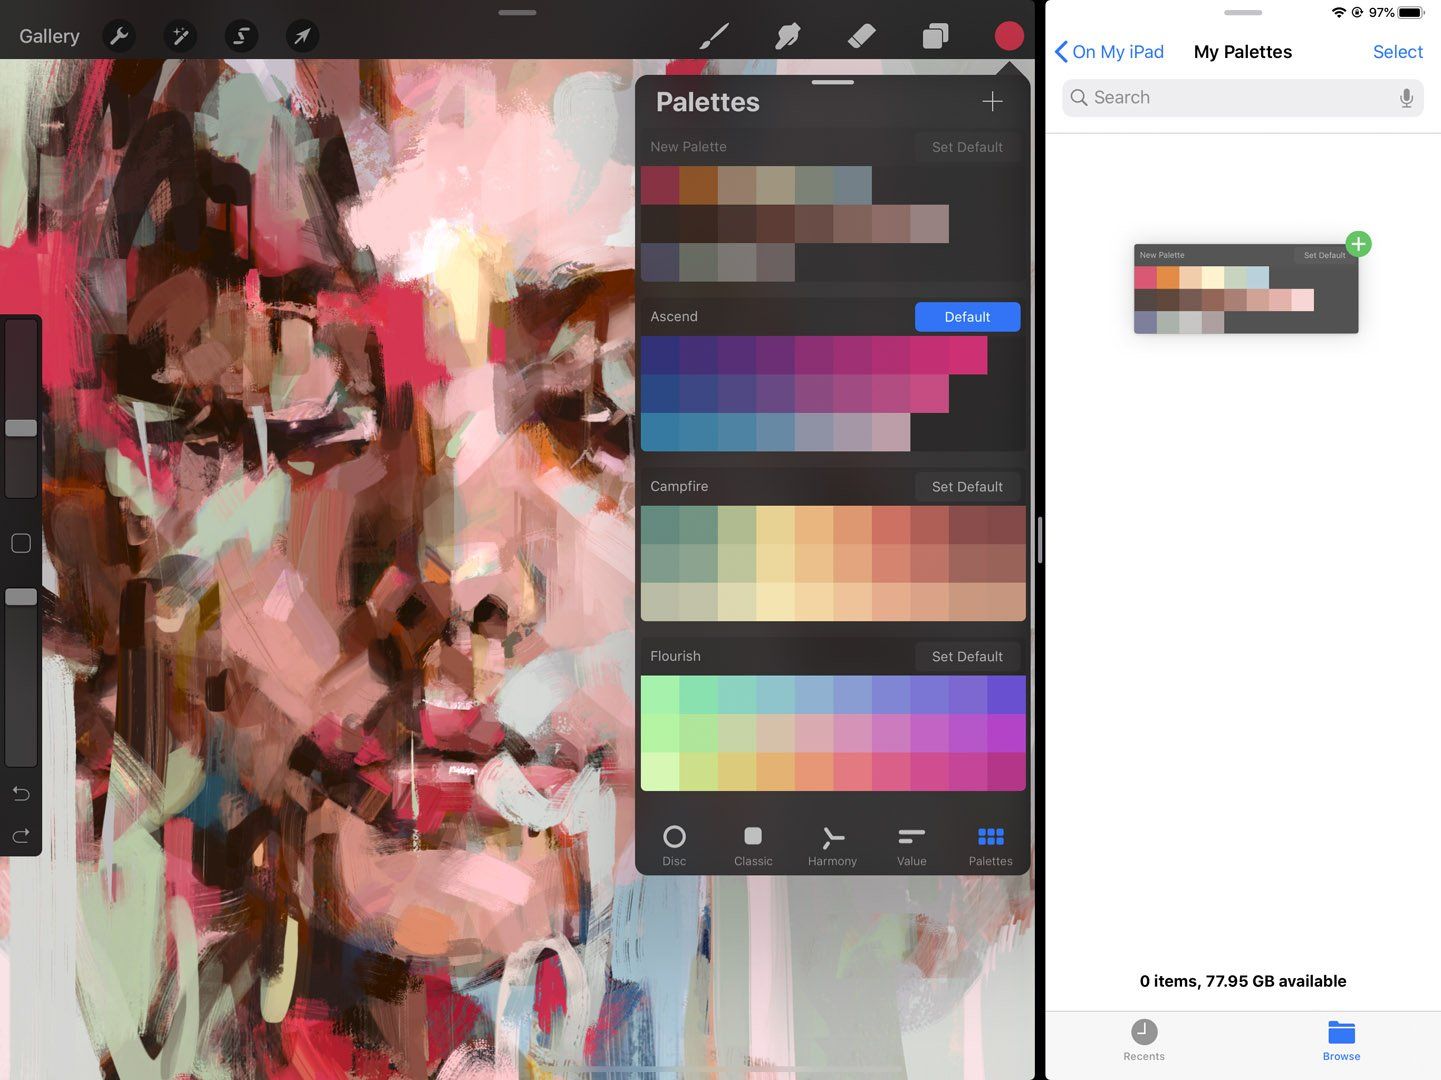
Task: Open the Actions wrench menu
Action: pyautogui.click(x=119, y=36)
